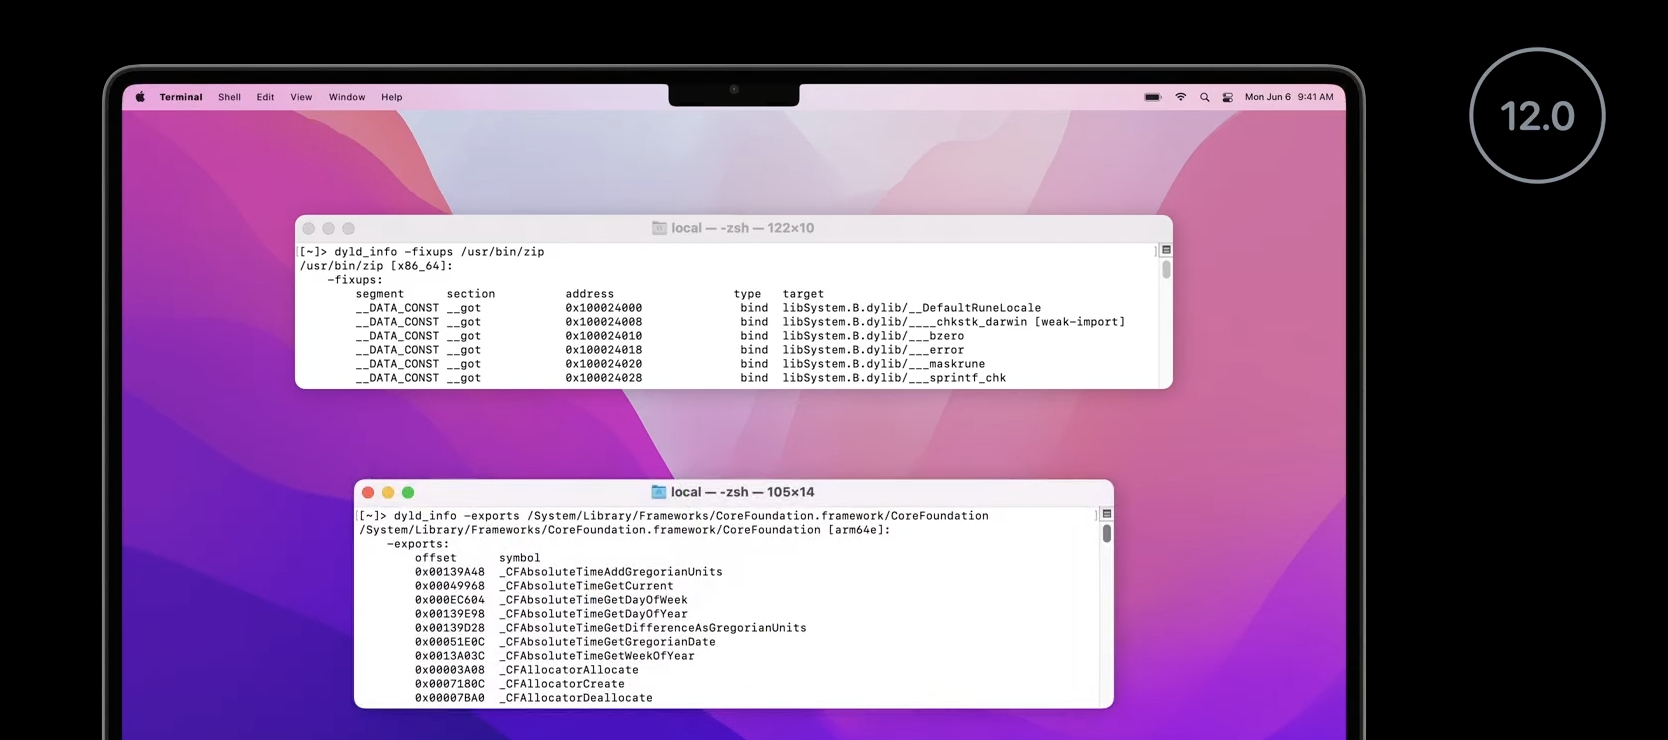Click the /usr/bin/zip [x86_64] line
This screenshot has height=740, width=1668.
(x=376, y=266)
